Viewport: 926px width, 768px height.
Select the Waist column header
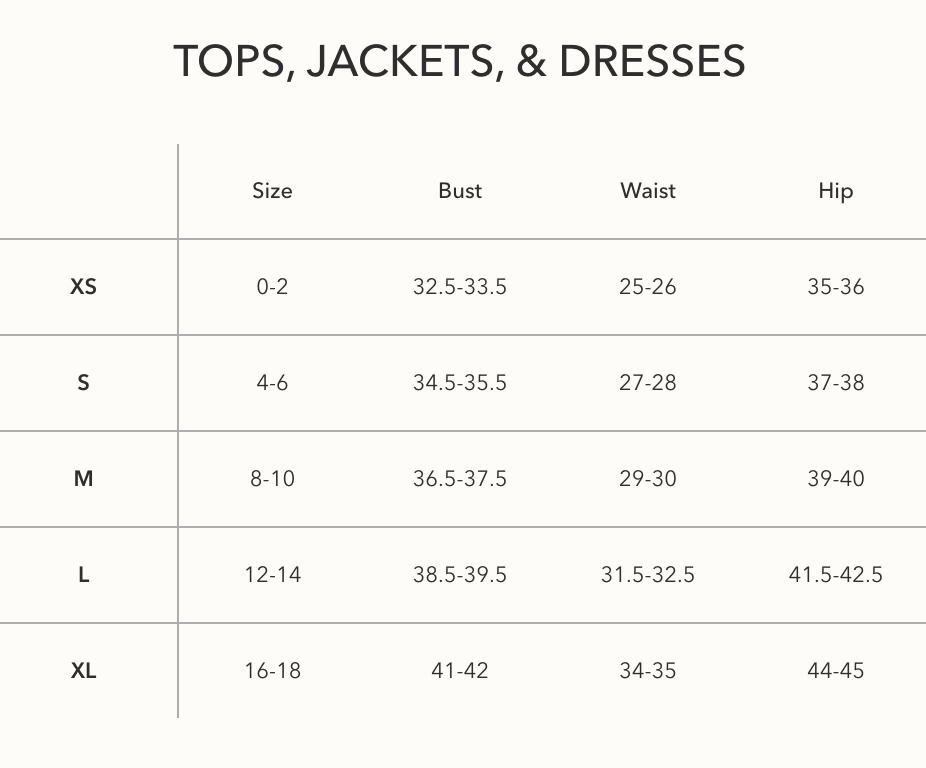pyautogui.click(x=648, y=191)
